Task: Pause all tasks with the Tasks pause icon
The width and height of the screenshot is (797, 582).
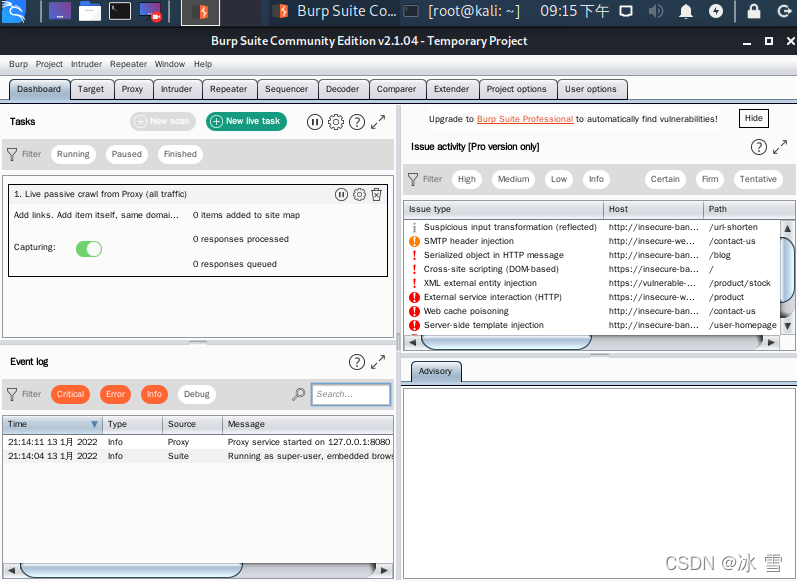Action: click(315, 122)
